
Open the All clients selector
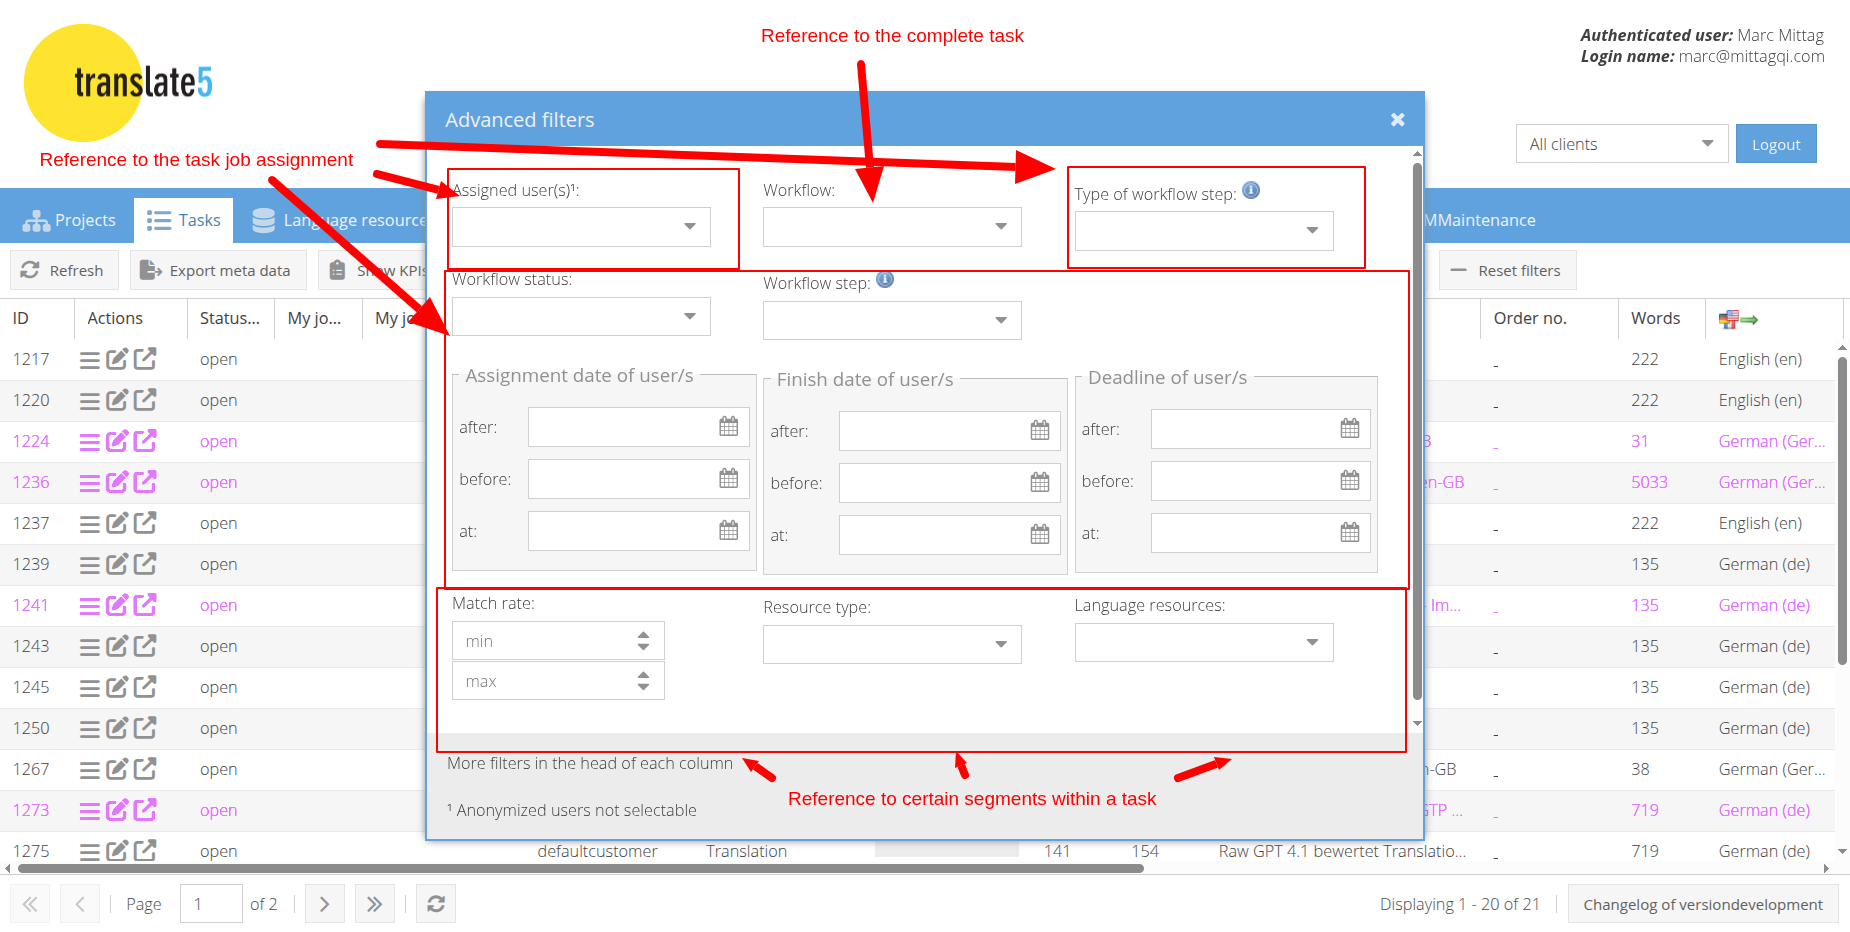pos(1620,144)
